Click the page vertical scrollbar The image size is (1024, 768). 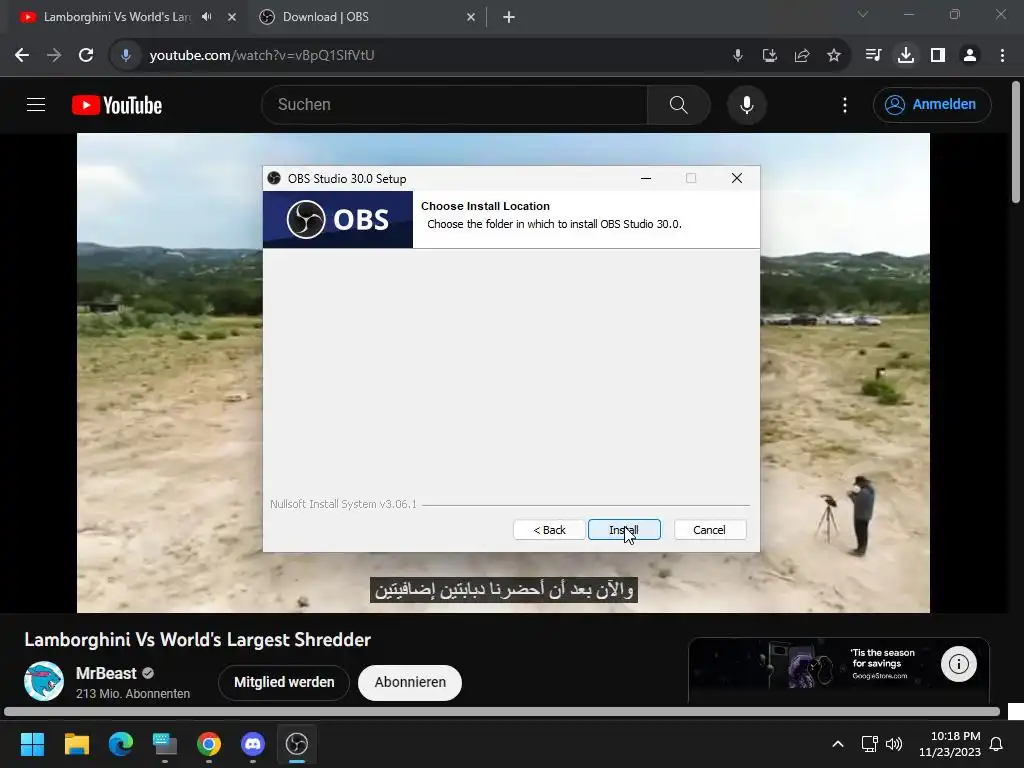[1016, 142]
